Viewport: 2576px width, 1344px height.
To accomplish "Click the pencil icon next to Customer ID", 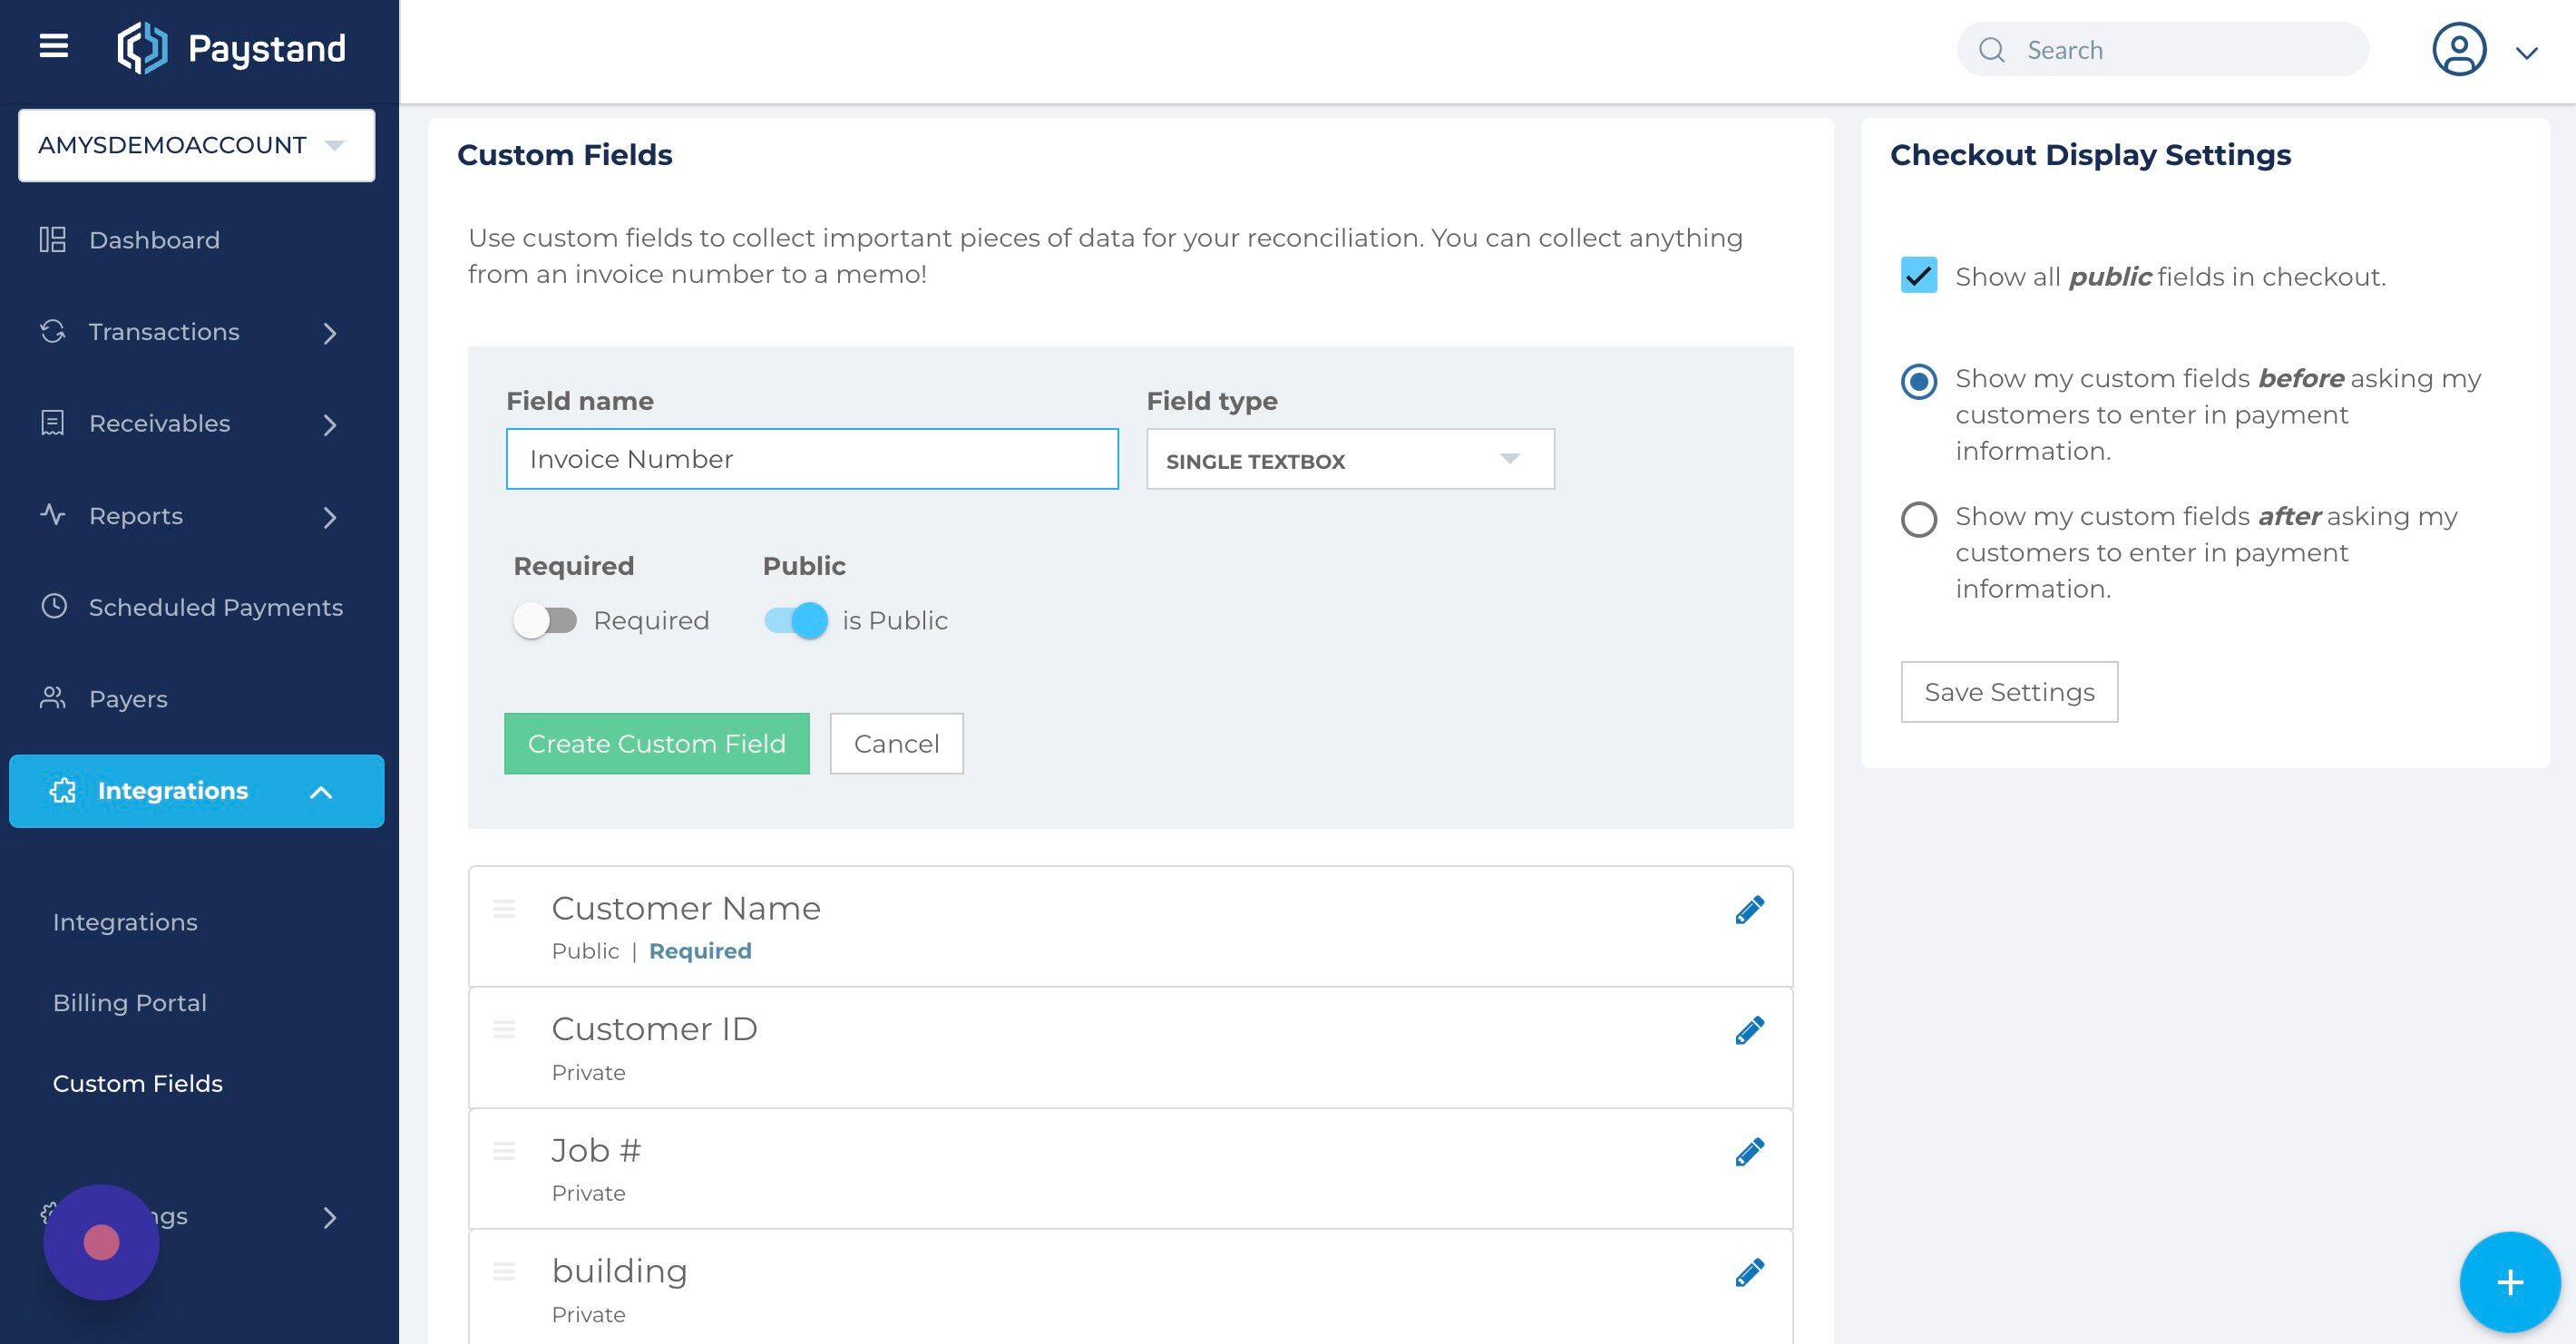I will [x=1748, y=1029].
